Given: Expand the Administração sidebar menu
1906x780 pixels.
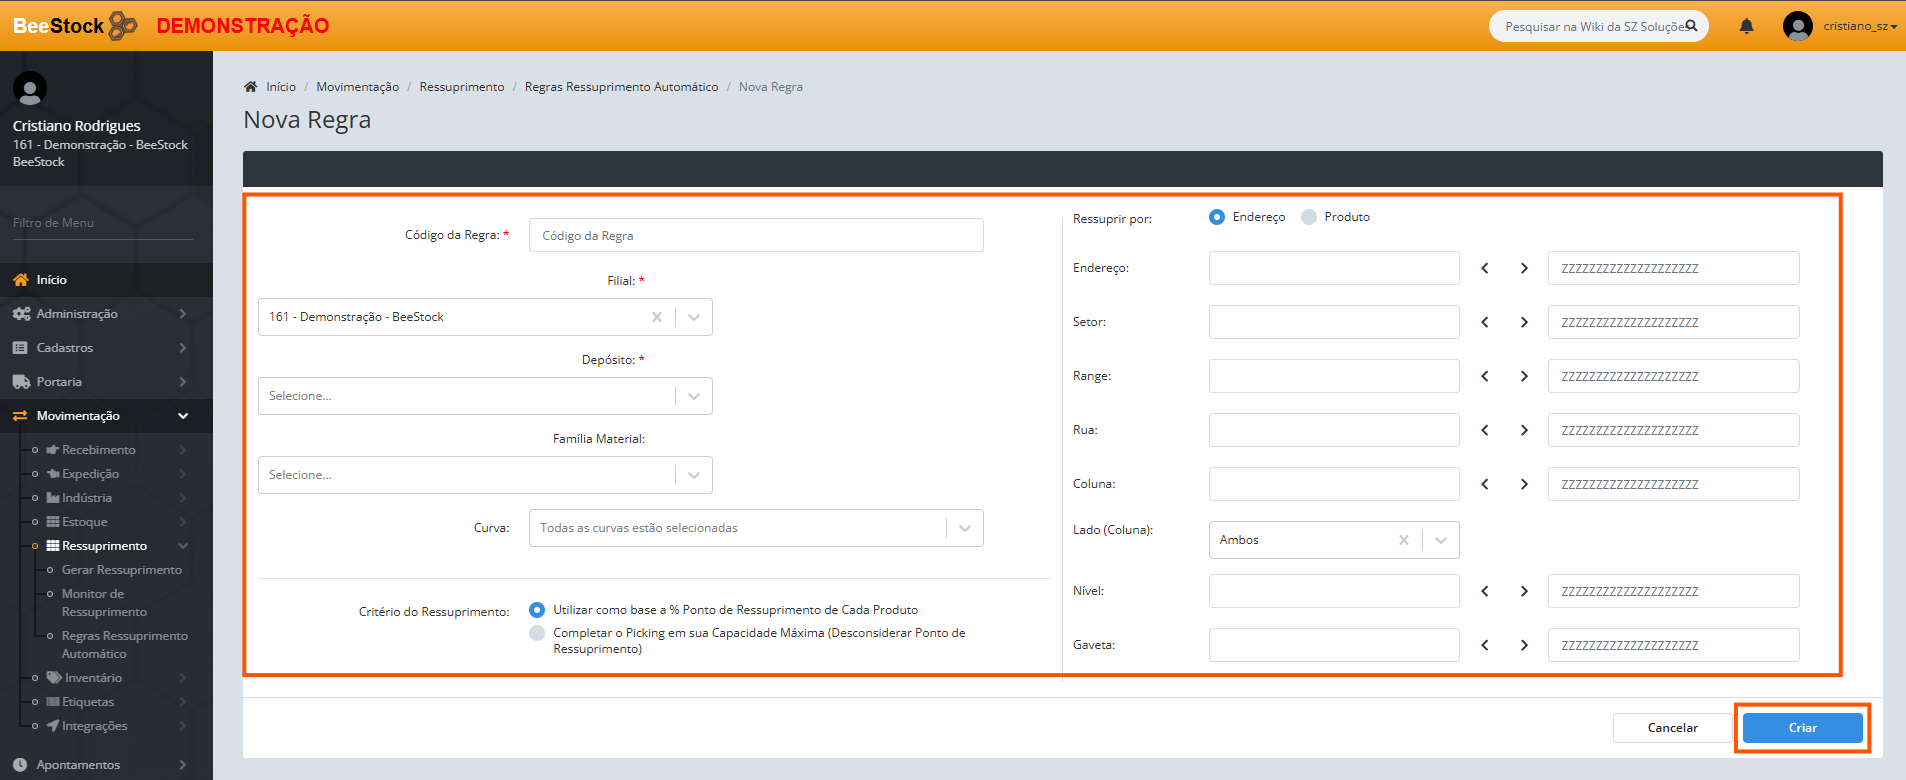Looking at the screenshot, I should 77,314.
